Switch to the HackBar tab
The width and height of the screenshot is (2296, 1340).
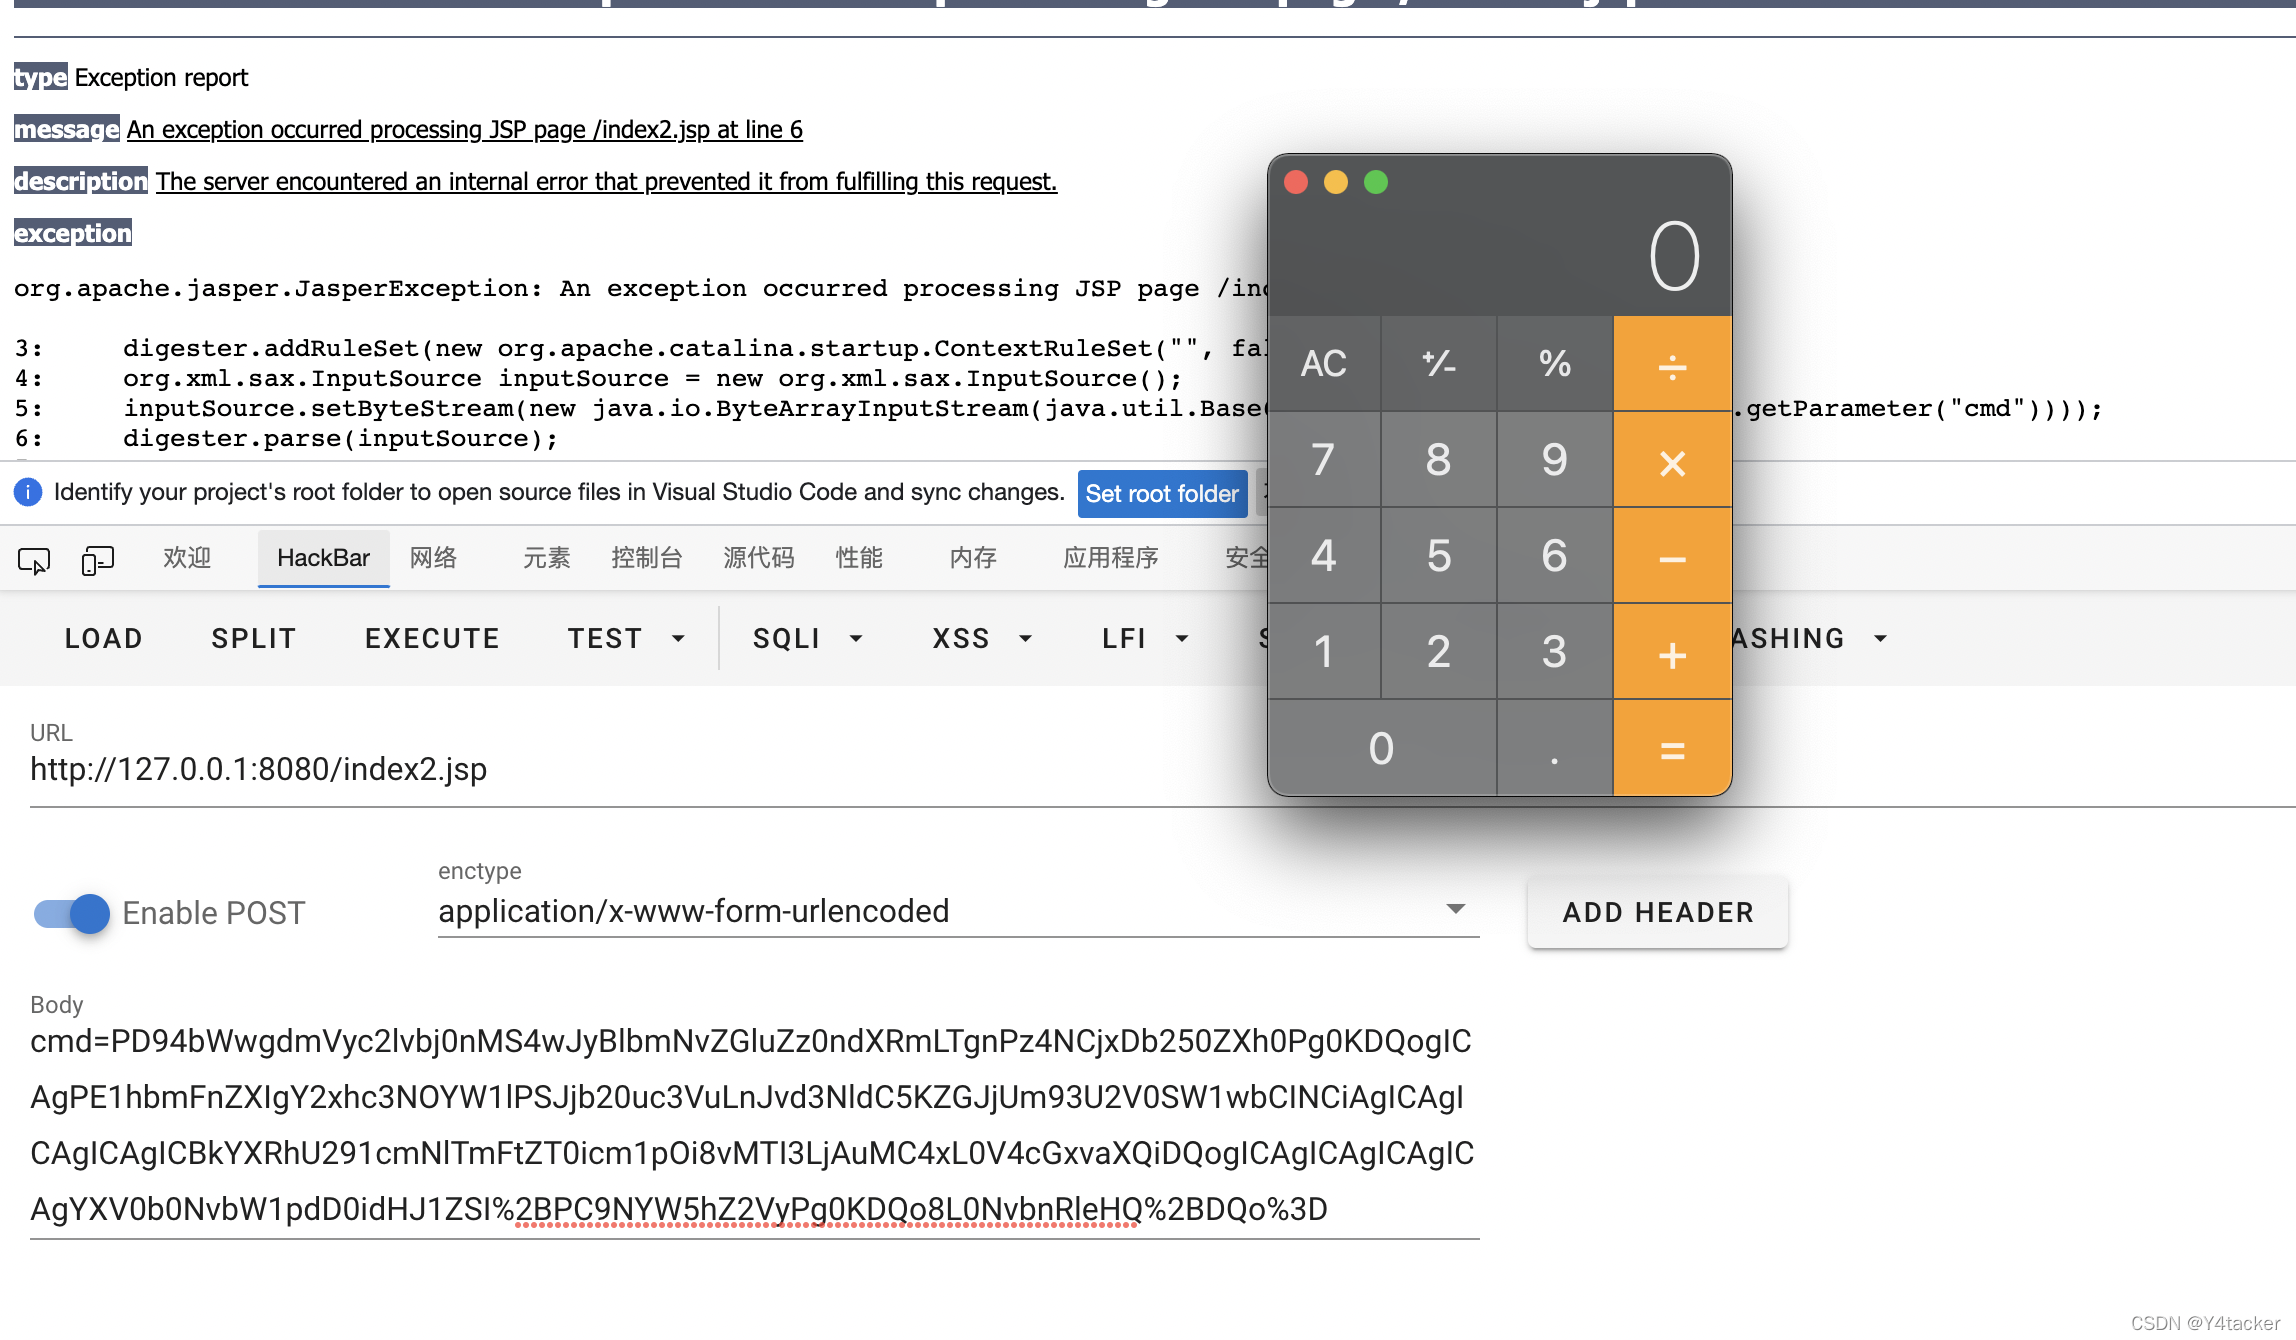[323, 558]
